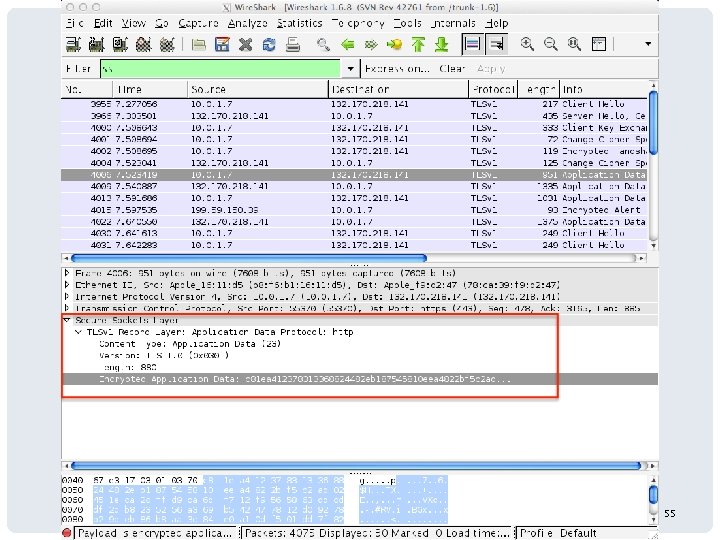Go to packet by number icon
Viewport: 720px width, 540px height.
tap(394, 45)
